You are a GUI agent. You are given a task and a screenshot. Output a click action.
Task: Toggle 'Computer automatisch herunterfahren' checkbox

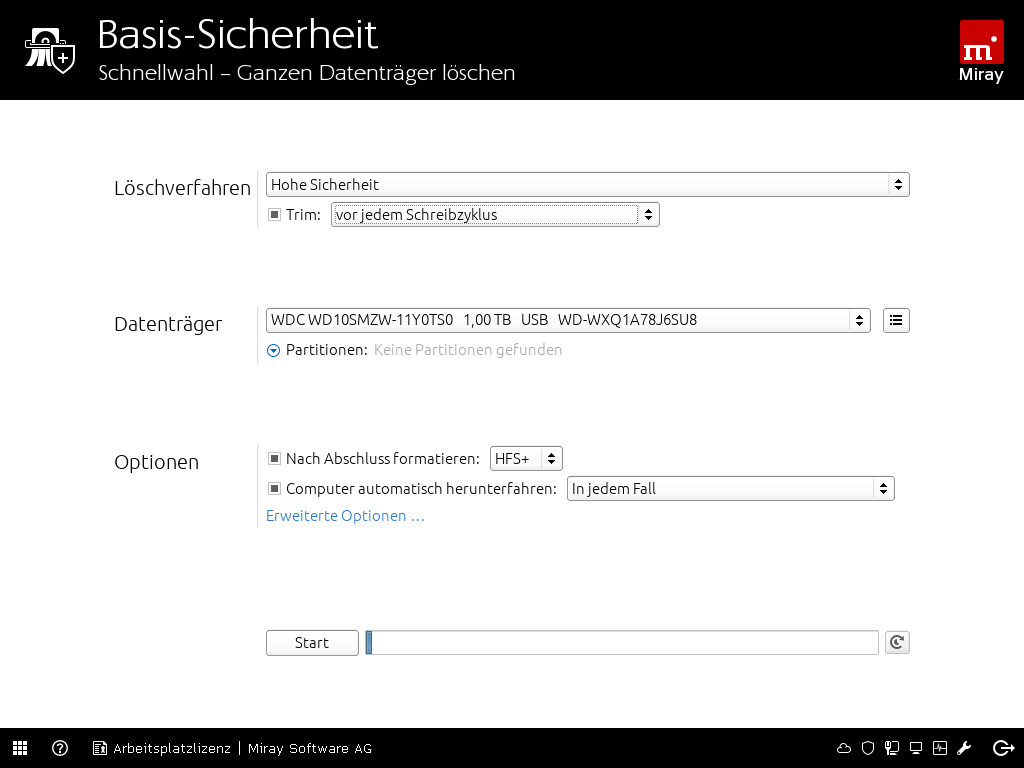pyautogui.click(x=275, y=489)
